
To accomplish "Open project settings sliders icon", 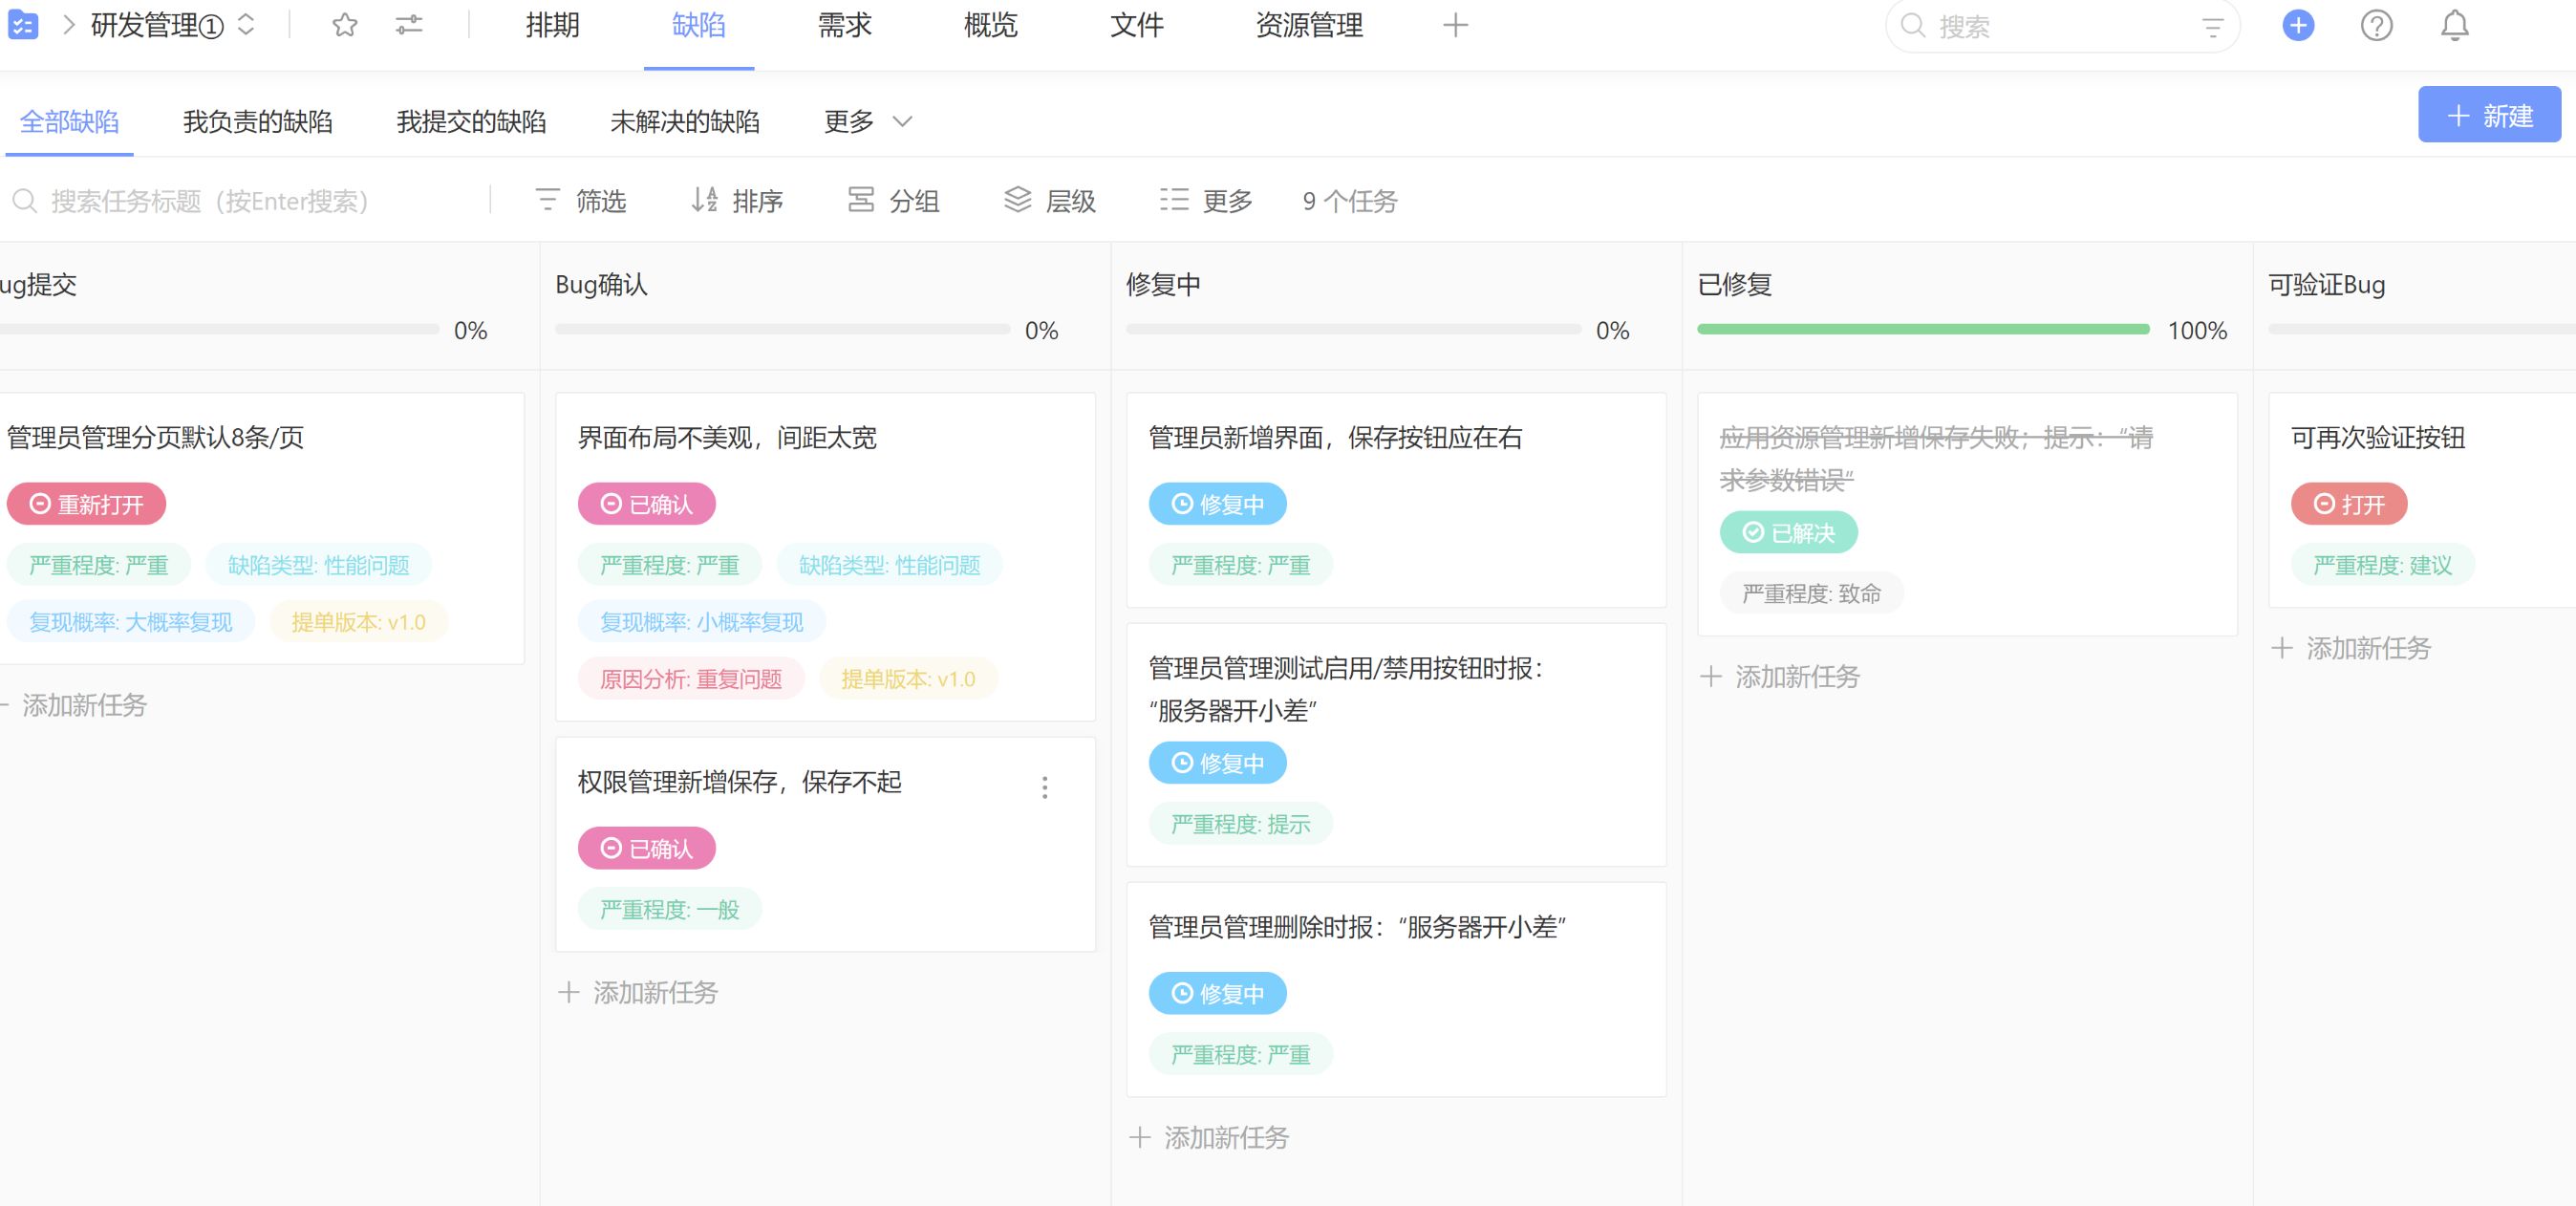I will click(x=409, y=25).
